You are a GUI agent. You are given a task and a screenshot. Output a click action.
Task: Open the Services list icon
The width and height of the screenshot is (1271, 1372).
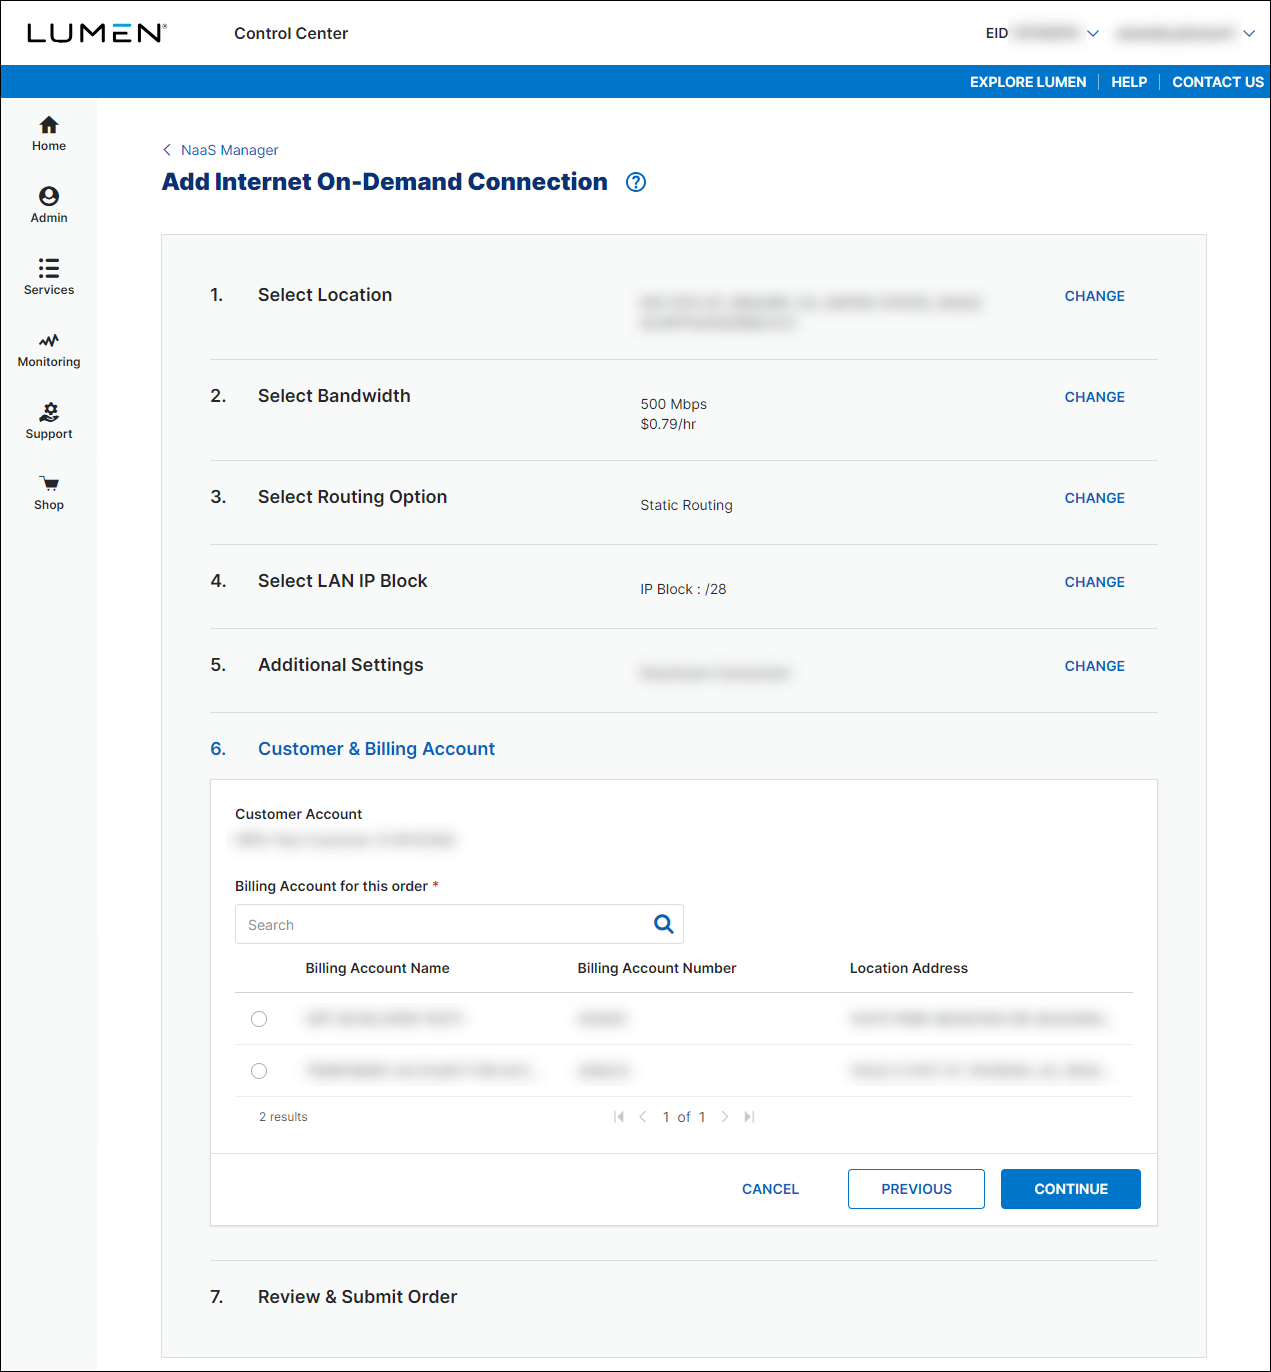[x=49, y=268]
